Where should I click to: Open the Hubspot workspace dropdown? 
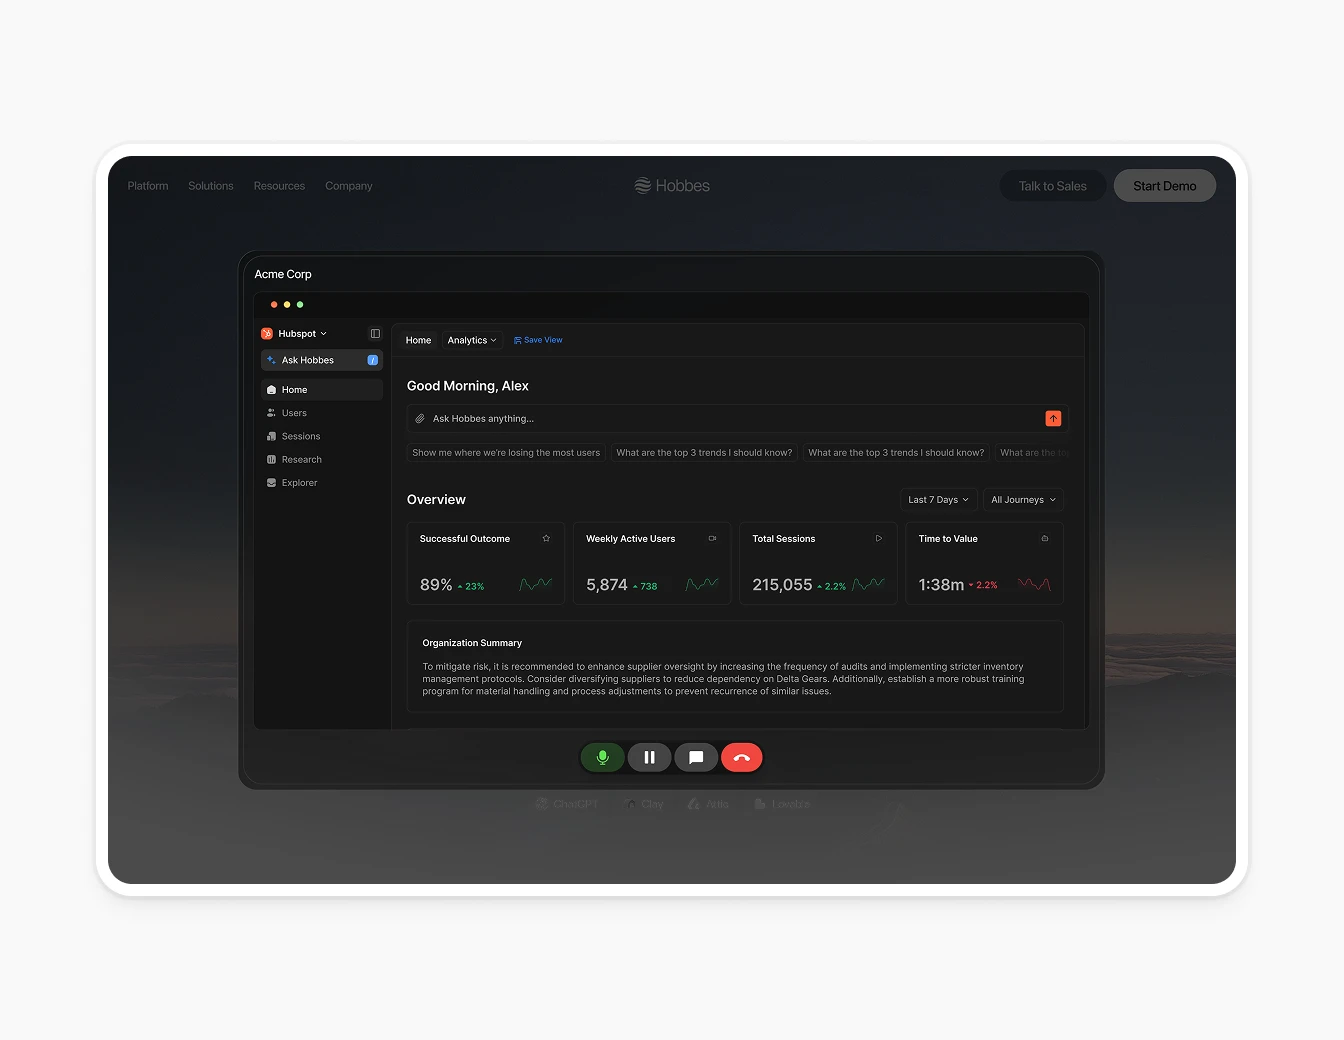tap(296, 333)
